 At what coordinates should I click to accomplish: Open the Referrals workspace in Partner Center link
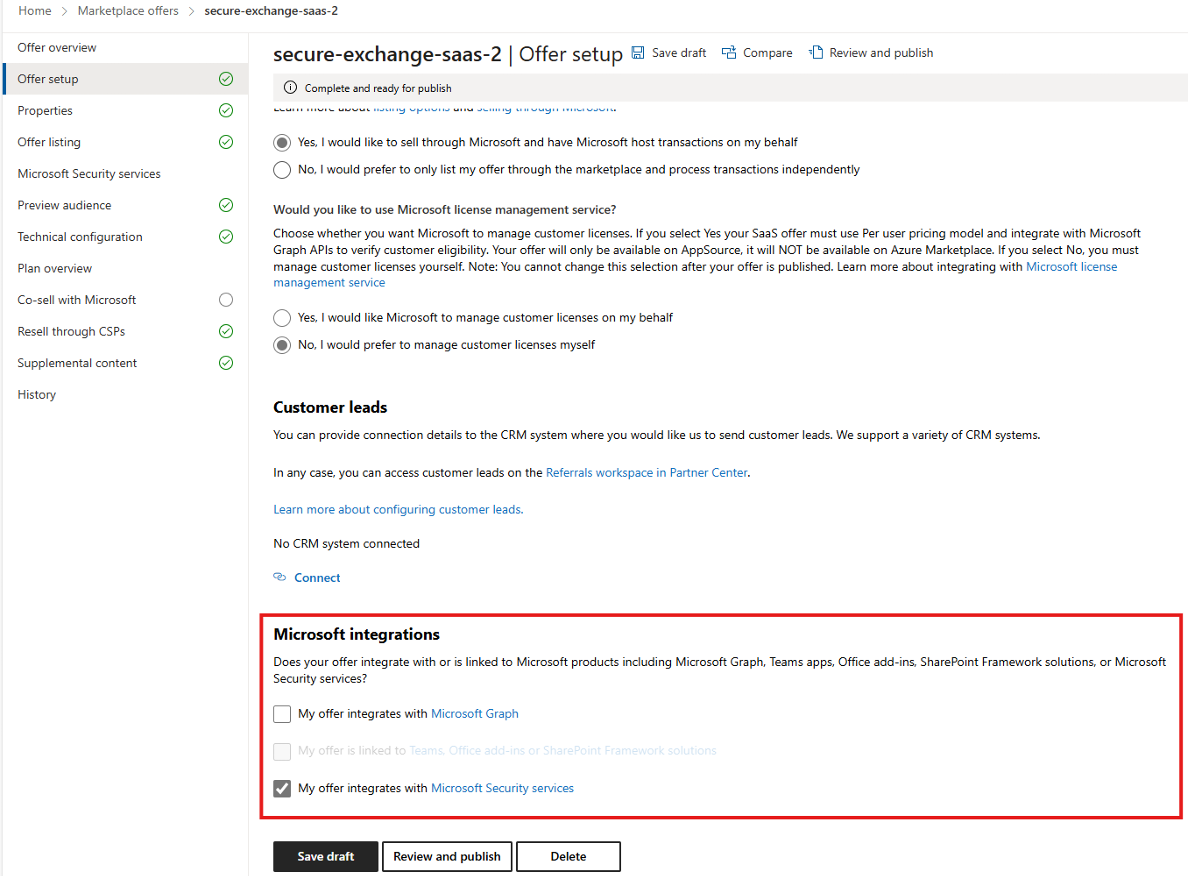646,472
